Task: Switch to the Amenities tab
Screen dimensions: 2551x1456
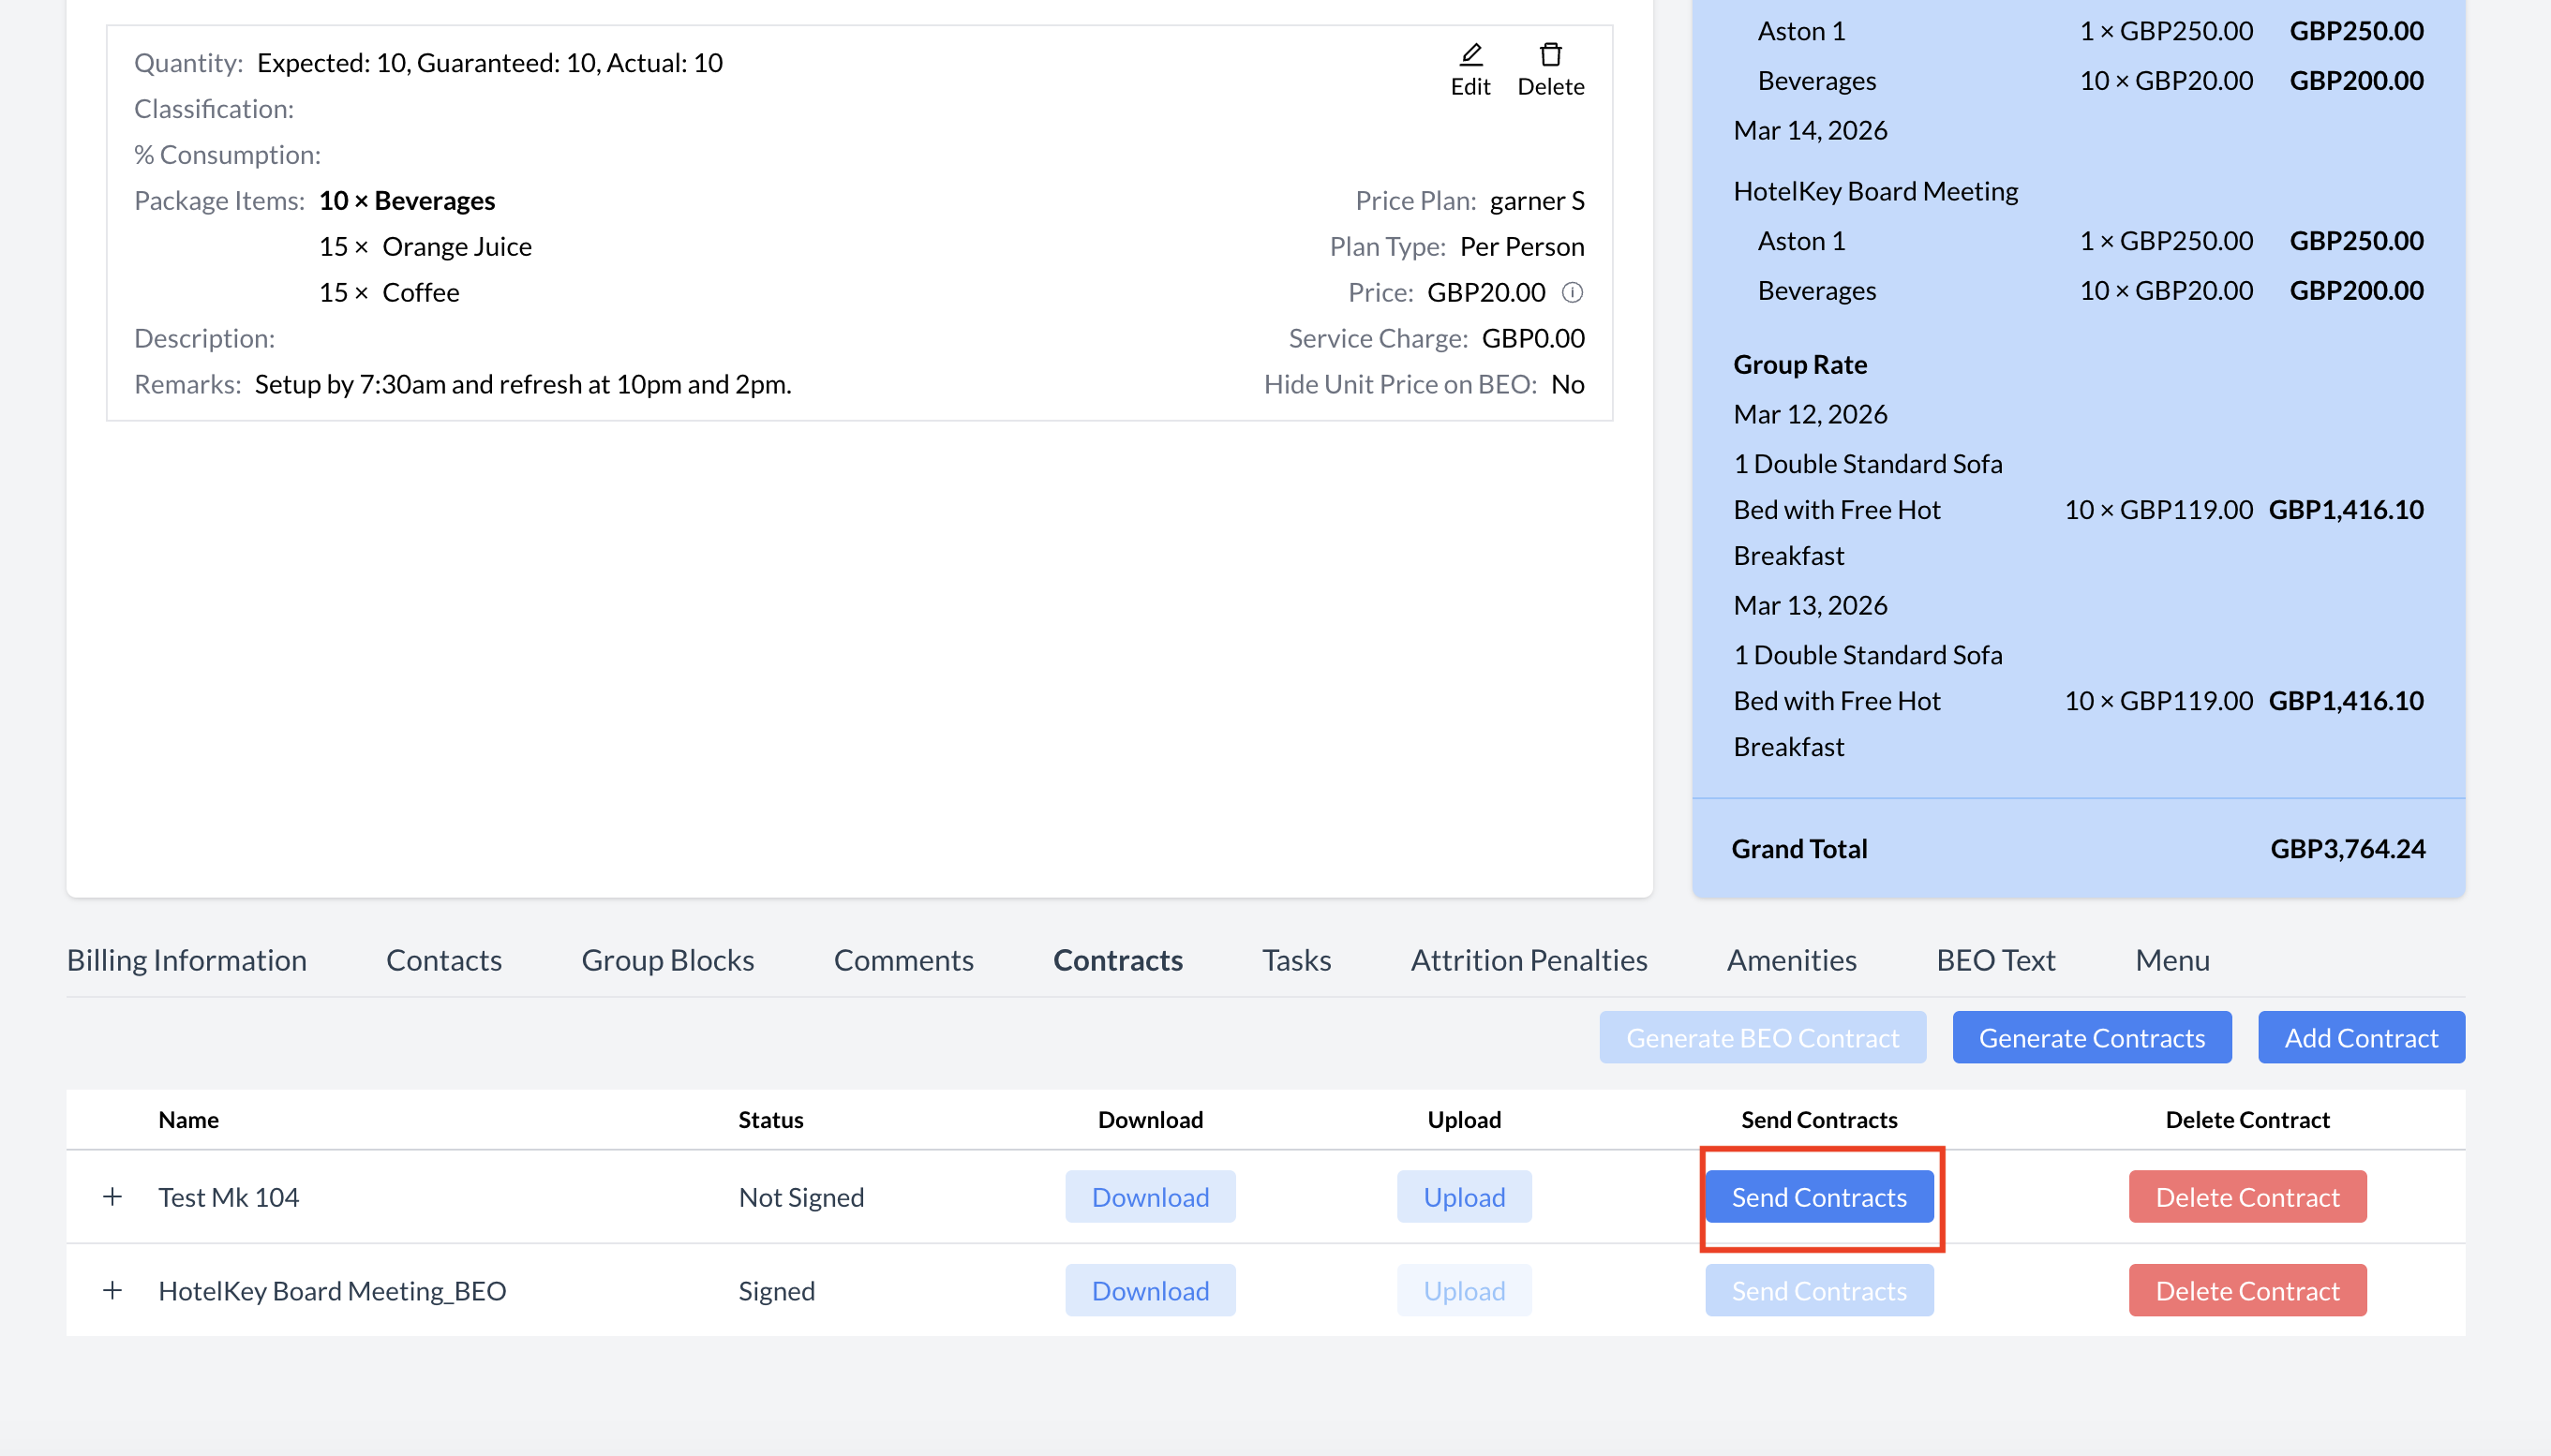Action: (1791, 960)
